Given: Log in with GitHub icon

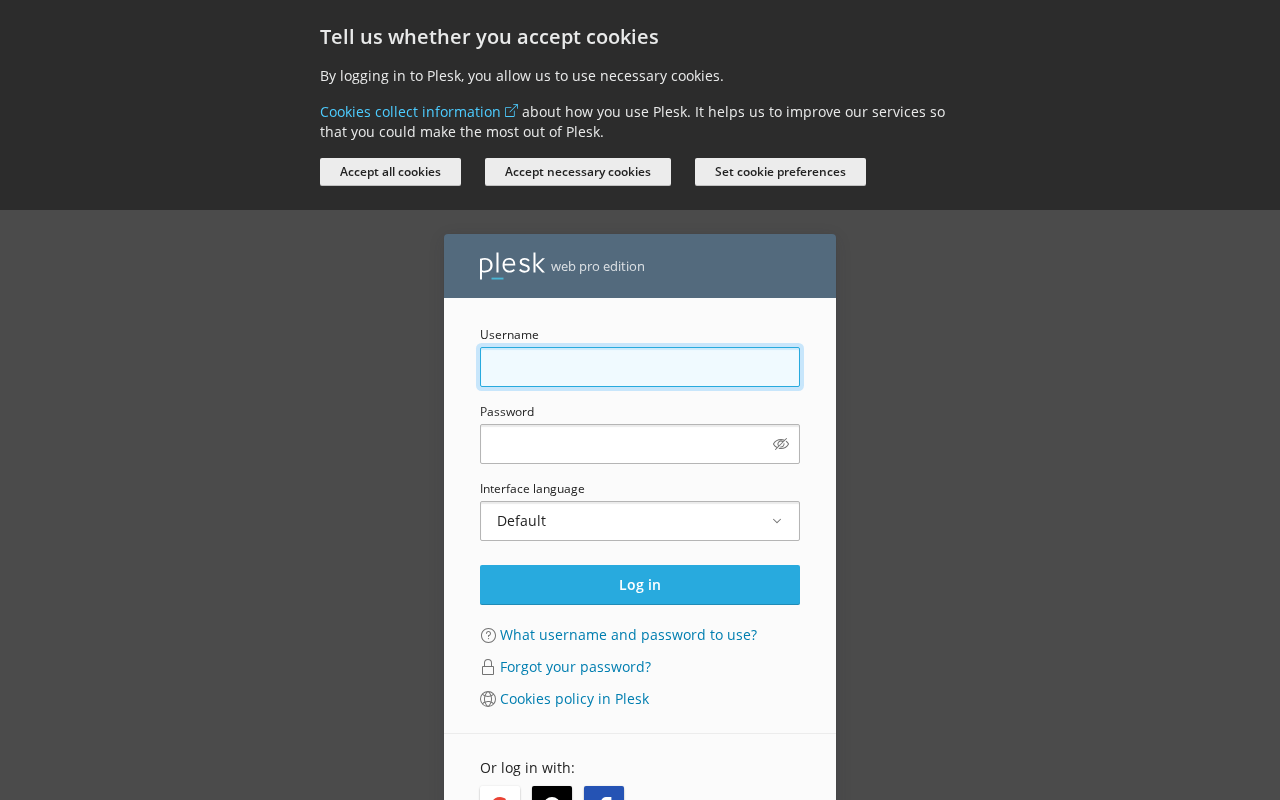Looking at the screenshot, I should [552, 793].
